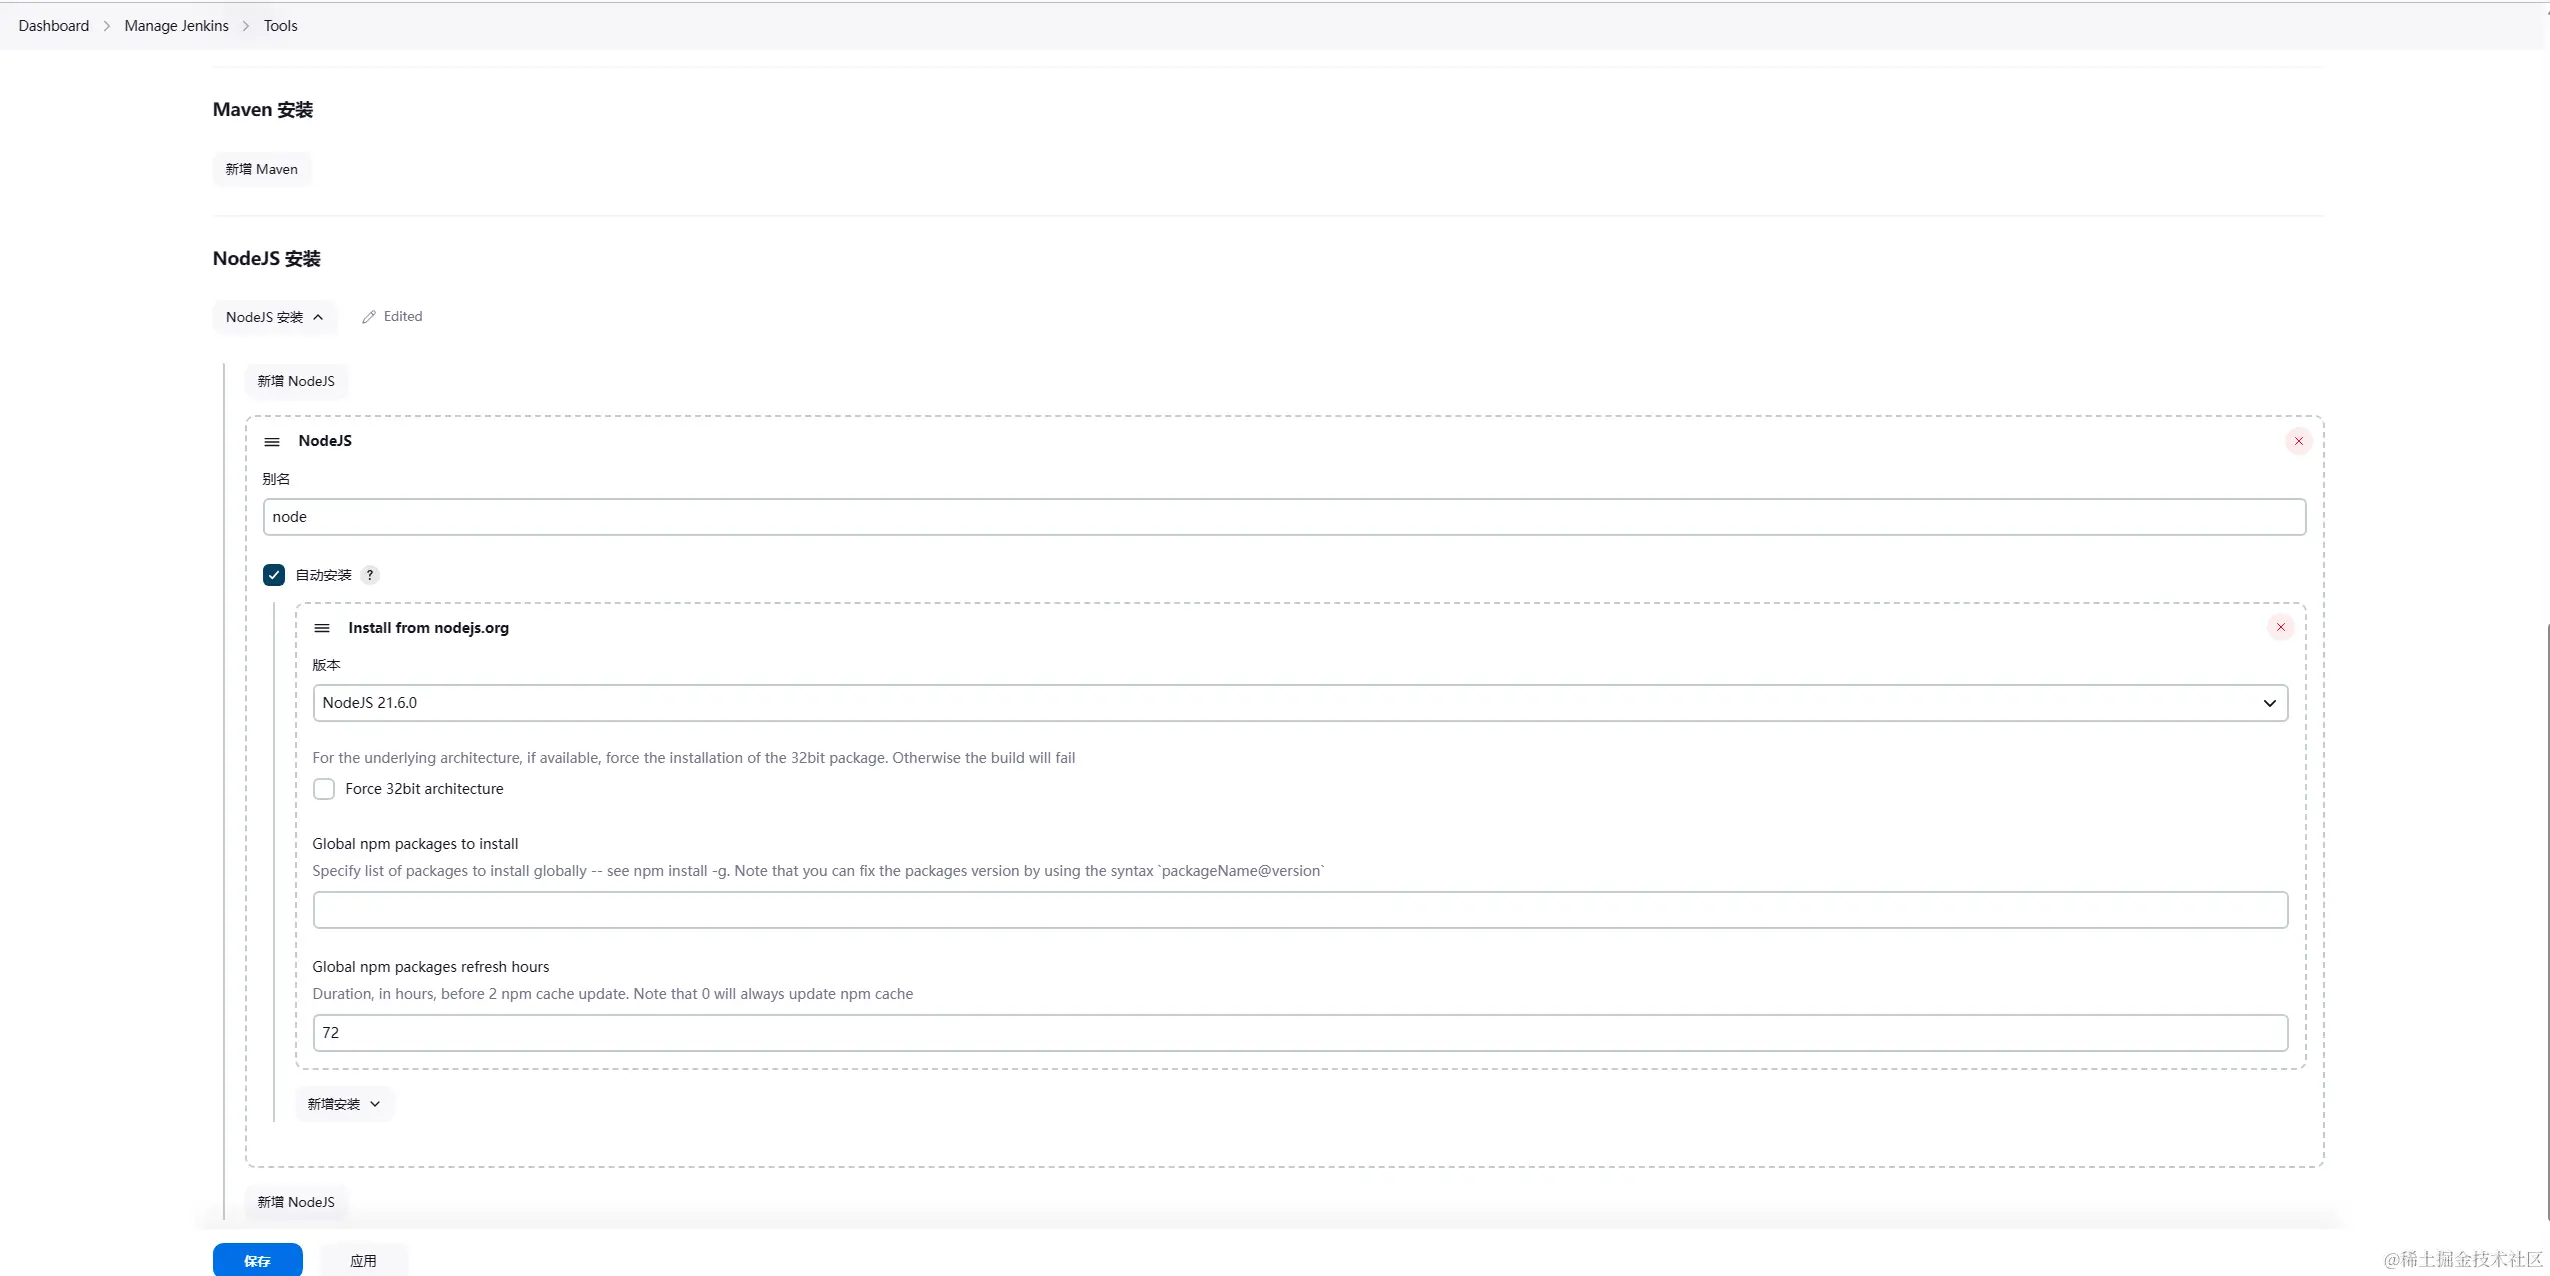Click the installer drag handle icon
The image size is (2550, 1276).
coord(322,628)
